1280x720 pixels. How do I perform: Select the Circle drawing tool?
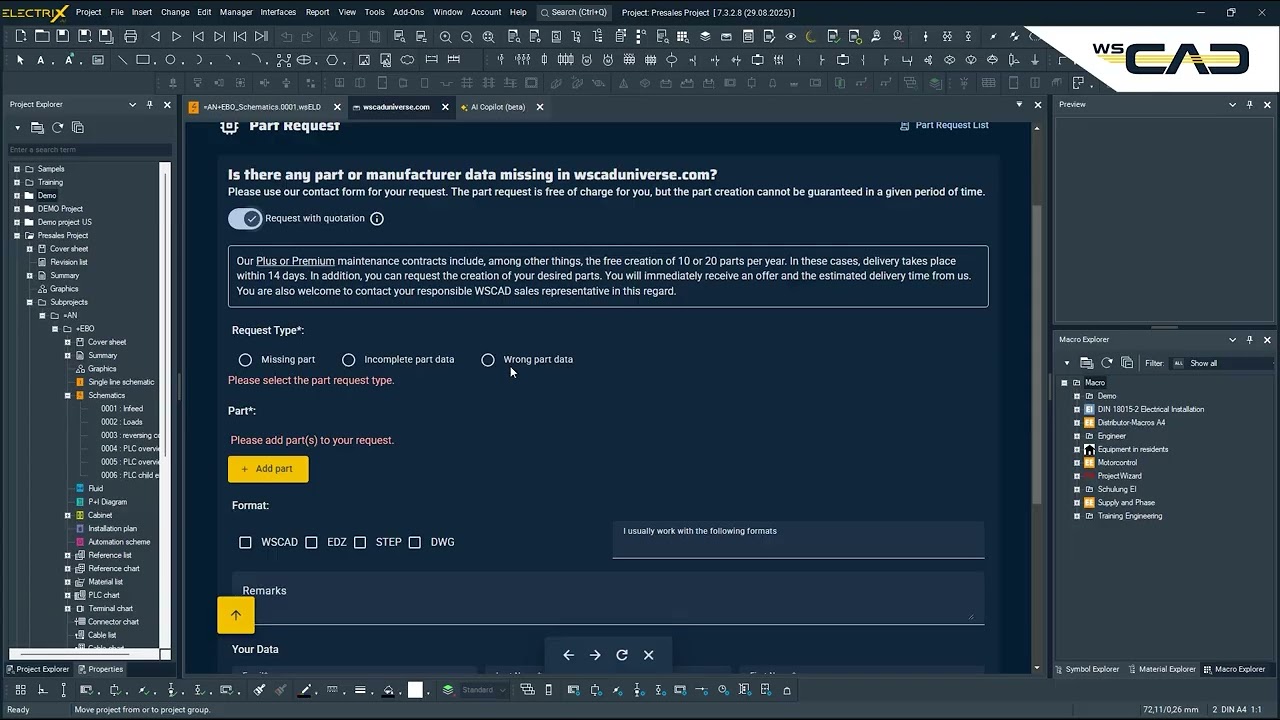tap(170, 60)
